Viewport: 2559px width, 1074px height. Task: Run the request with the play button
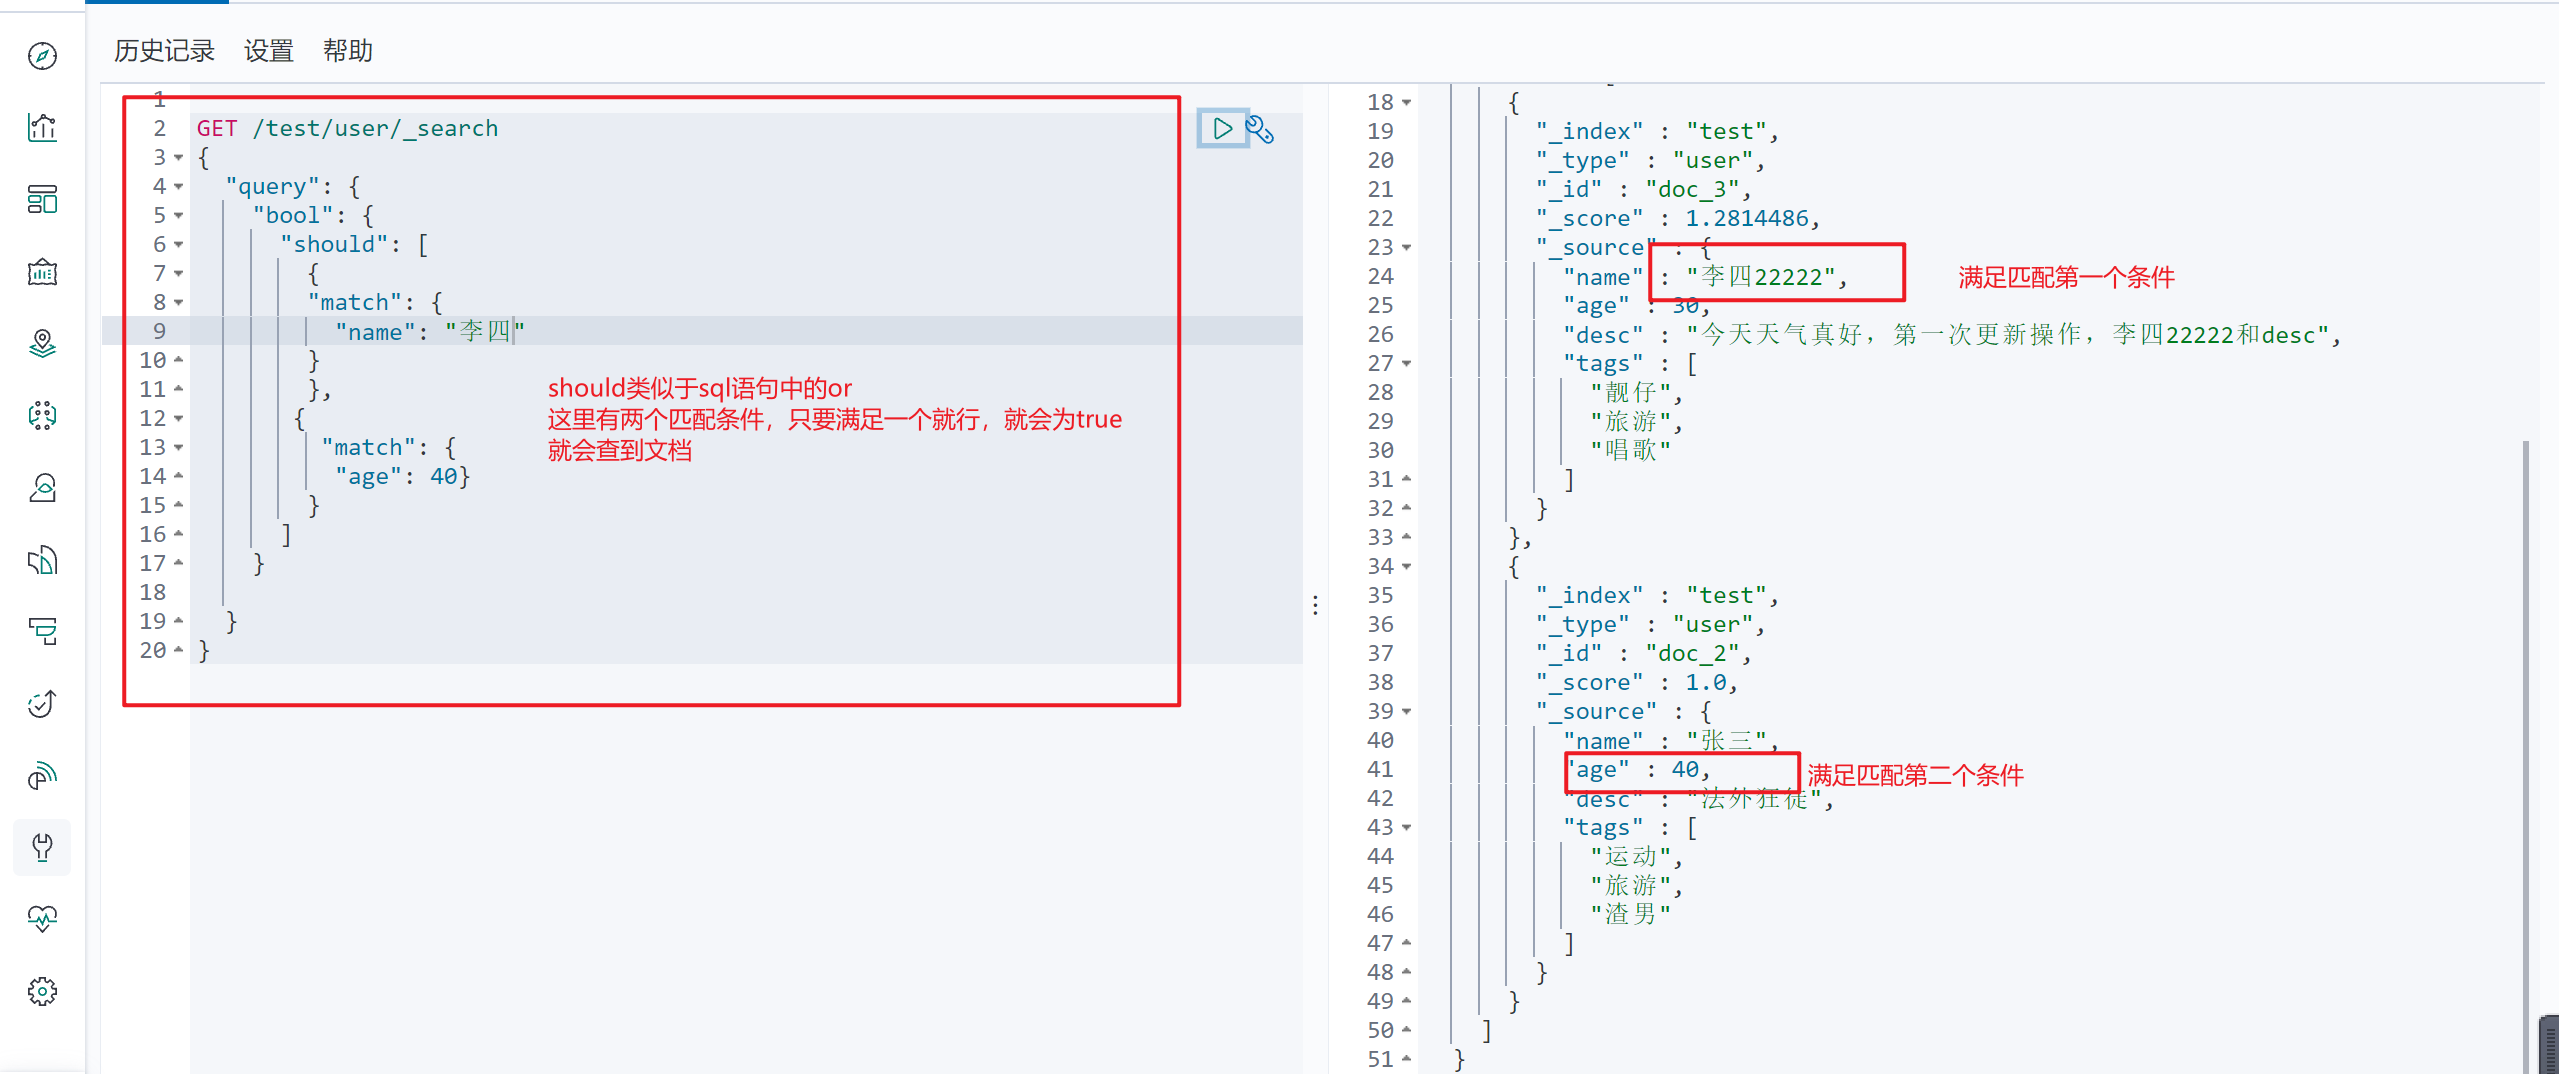click(1222, 128)
